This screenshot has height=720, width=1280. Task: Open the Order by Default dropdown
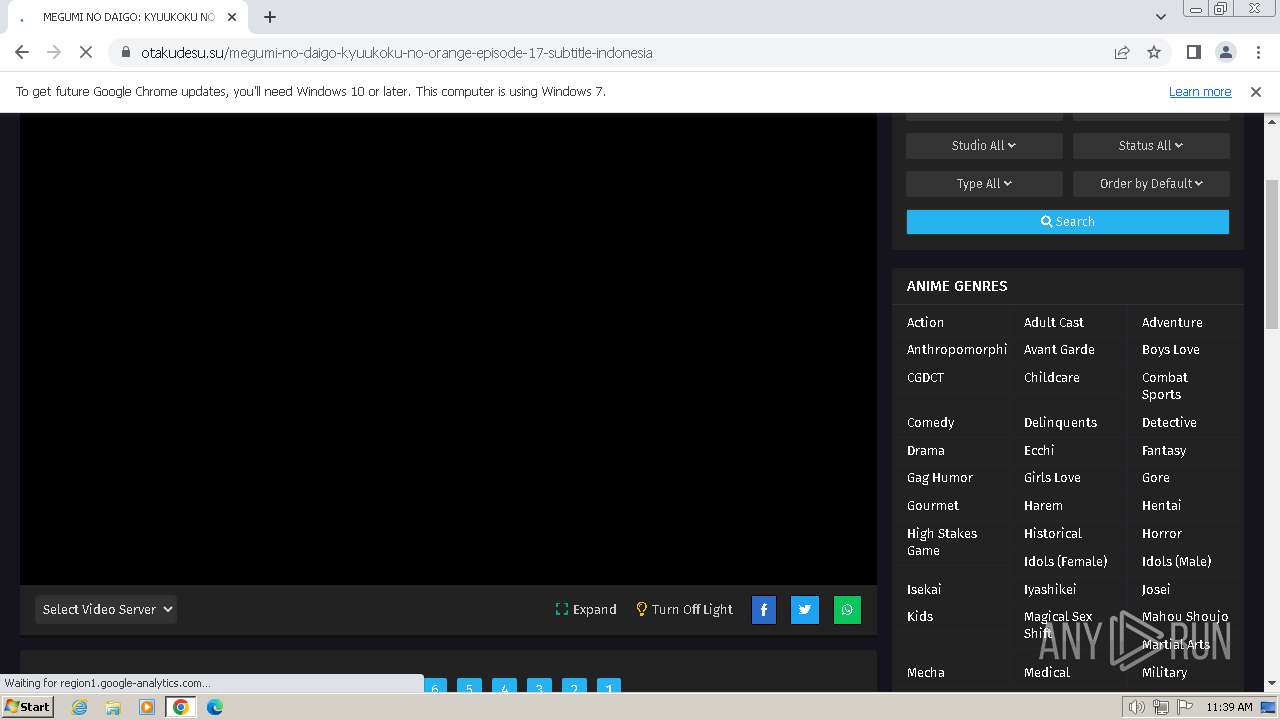coord(1151,183)
